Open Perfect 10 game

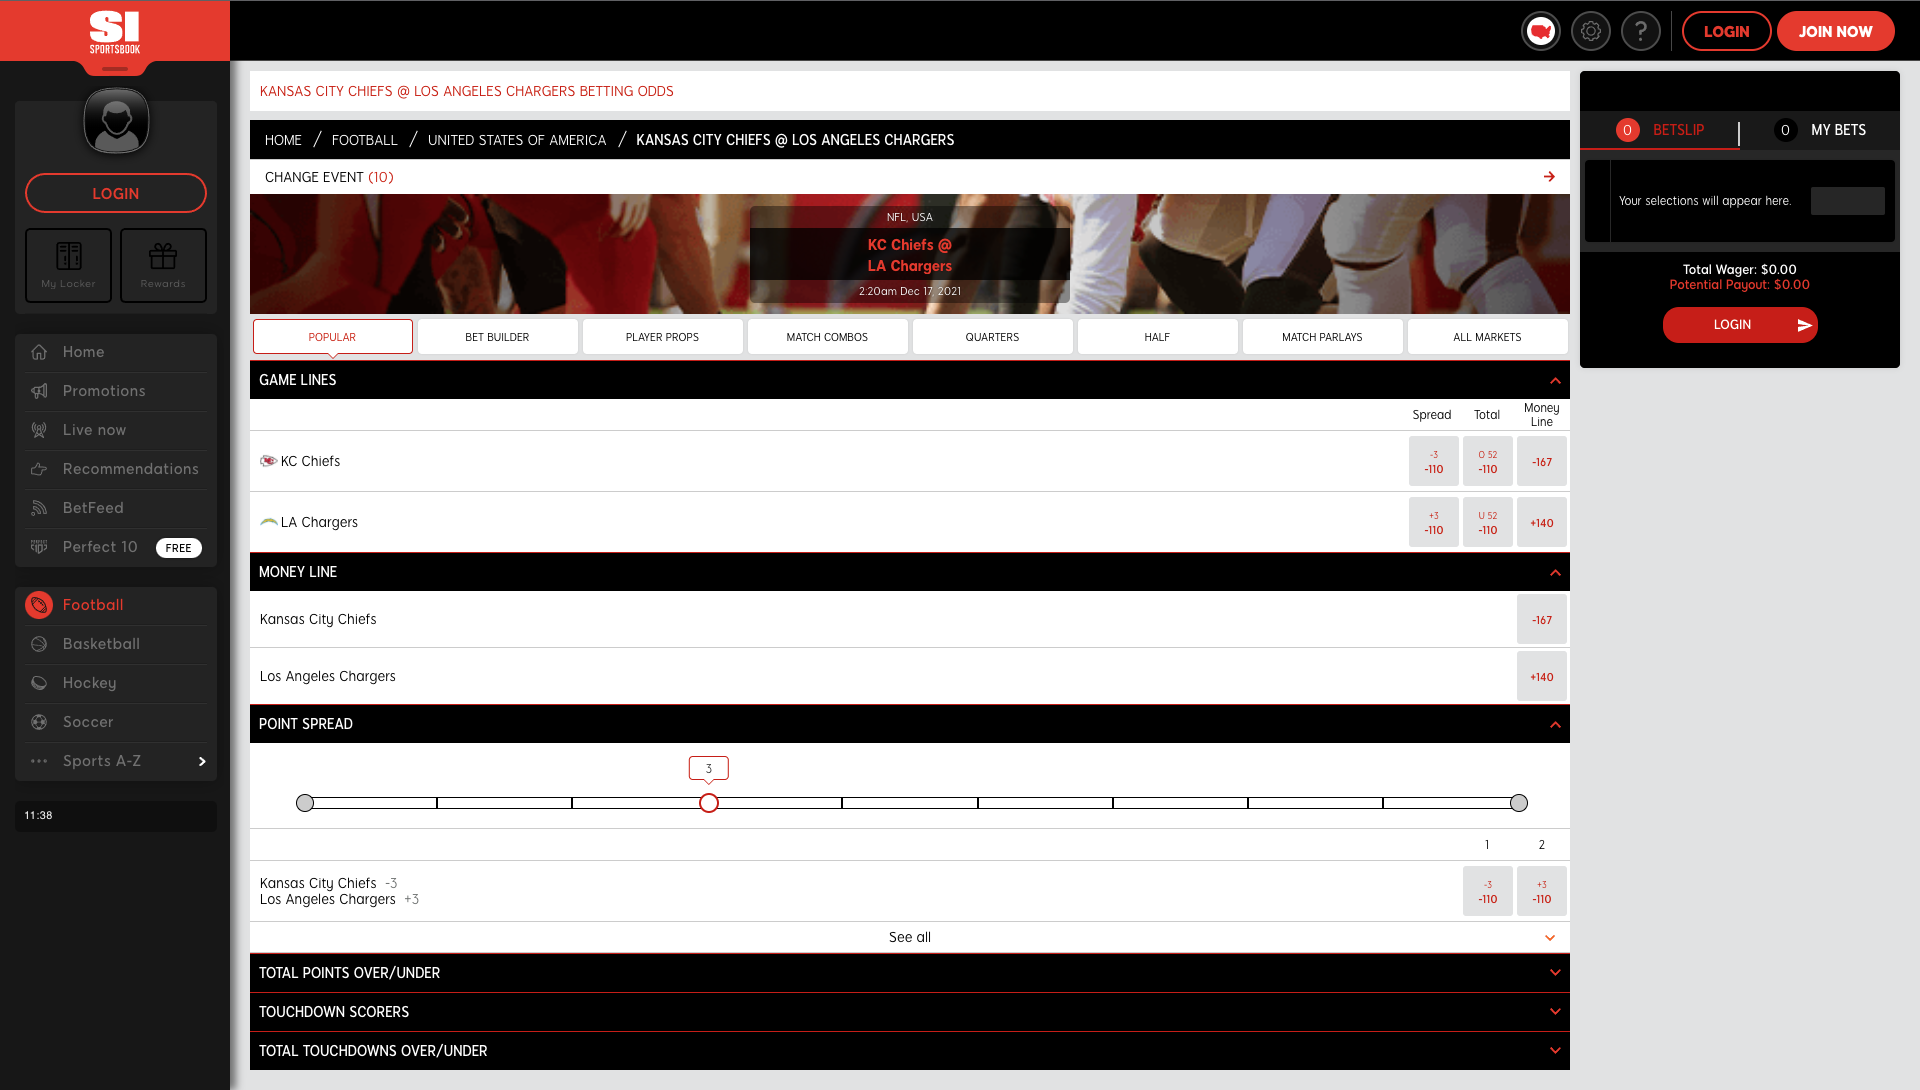pos(116,547)
